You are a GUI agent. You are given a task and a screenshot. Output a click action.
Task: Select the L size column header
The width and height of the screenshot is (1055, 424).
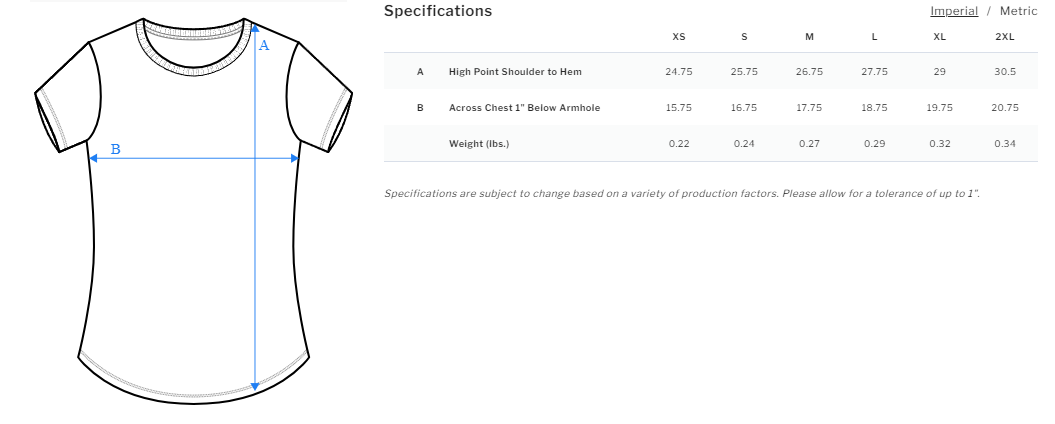click(874, 37)
